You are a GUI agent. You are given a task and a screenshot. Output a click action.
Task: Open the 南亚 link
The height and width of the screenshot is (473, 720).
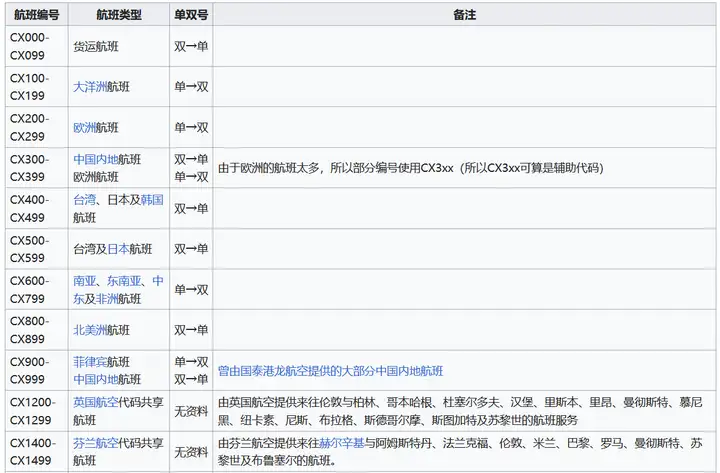click(x=84, y=281)
